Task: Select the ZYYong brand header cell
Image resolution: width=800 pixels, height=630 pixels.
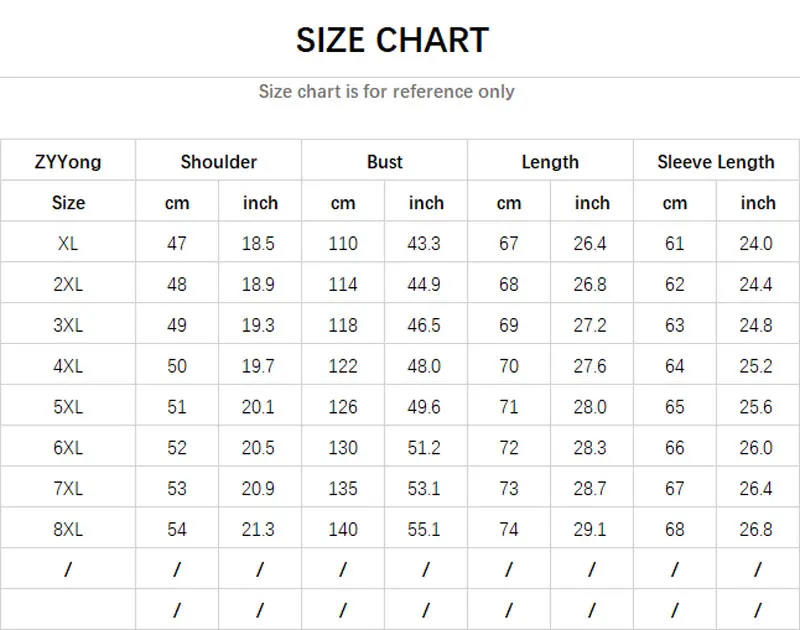Action: click(x=68, y=162)
